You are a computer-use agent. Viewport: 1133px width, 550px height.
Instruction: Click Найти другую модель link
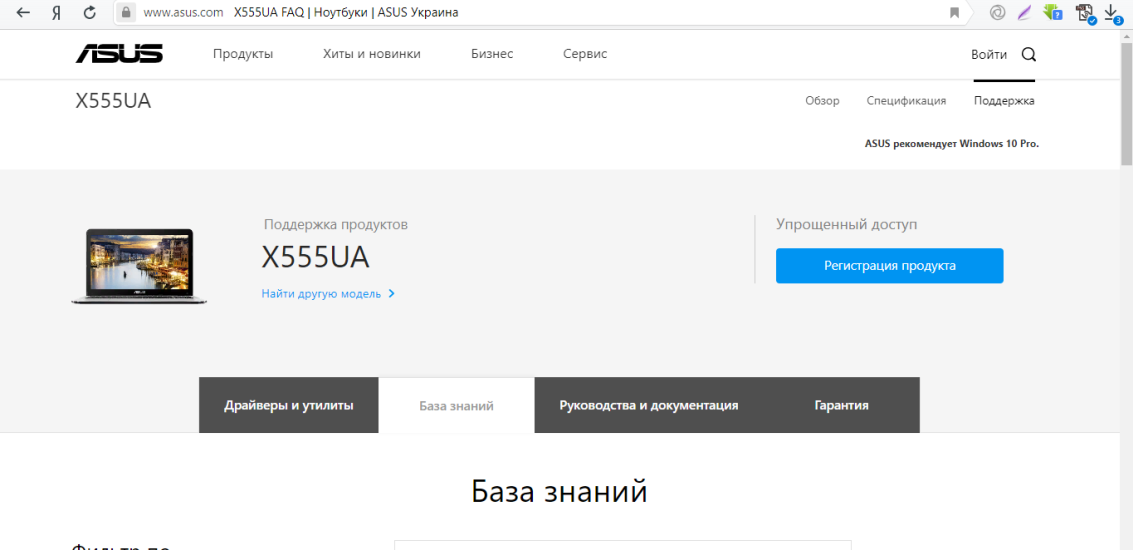pyautogui.click(x=321, y=294)
